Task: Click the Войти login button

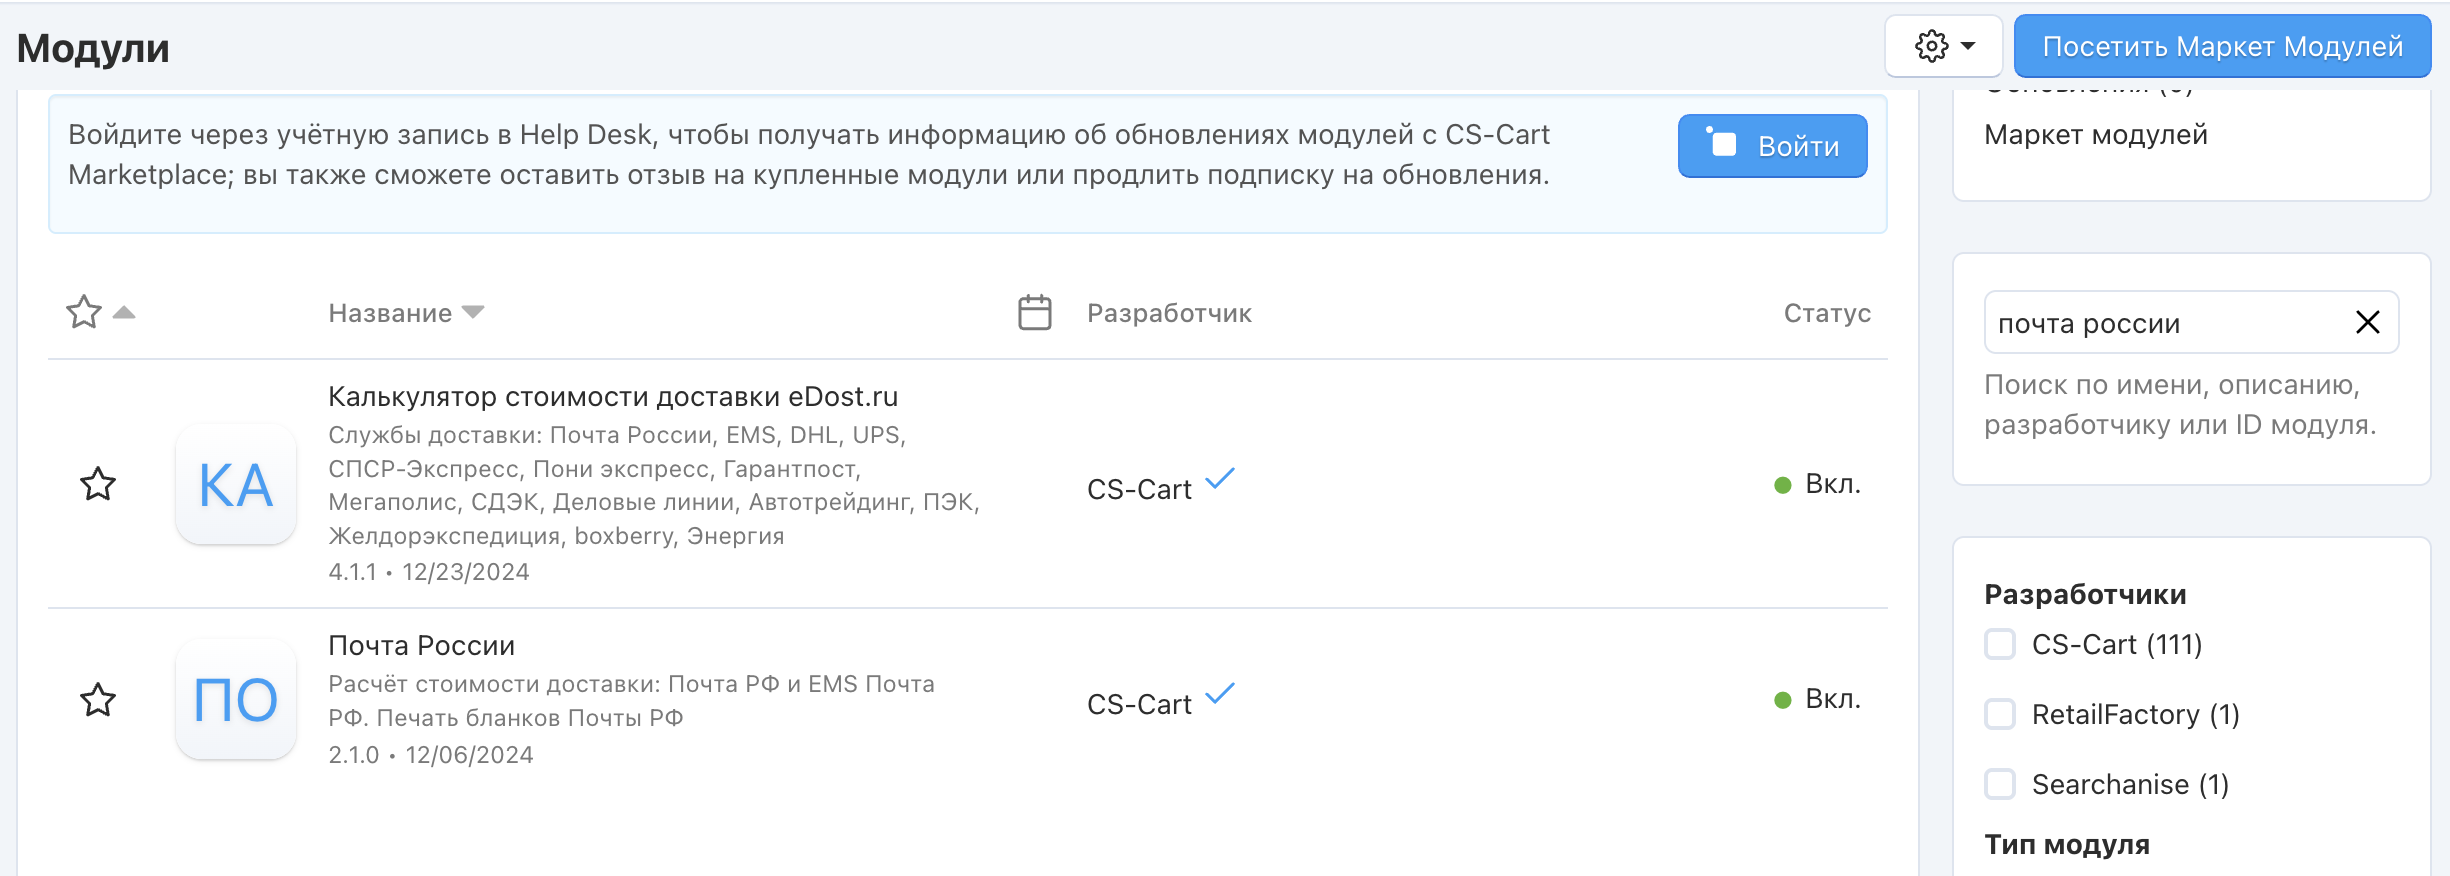Action: pyautogui.click(x=1772, y=146)
